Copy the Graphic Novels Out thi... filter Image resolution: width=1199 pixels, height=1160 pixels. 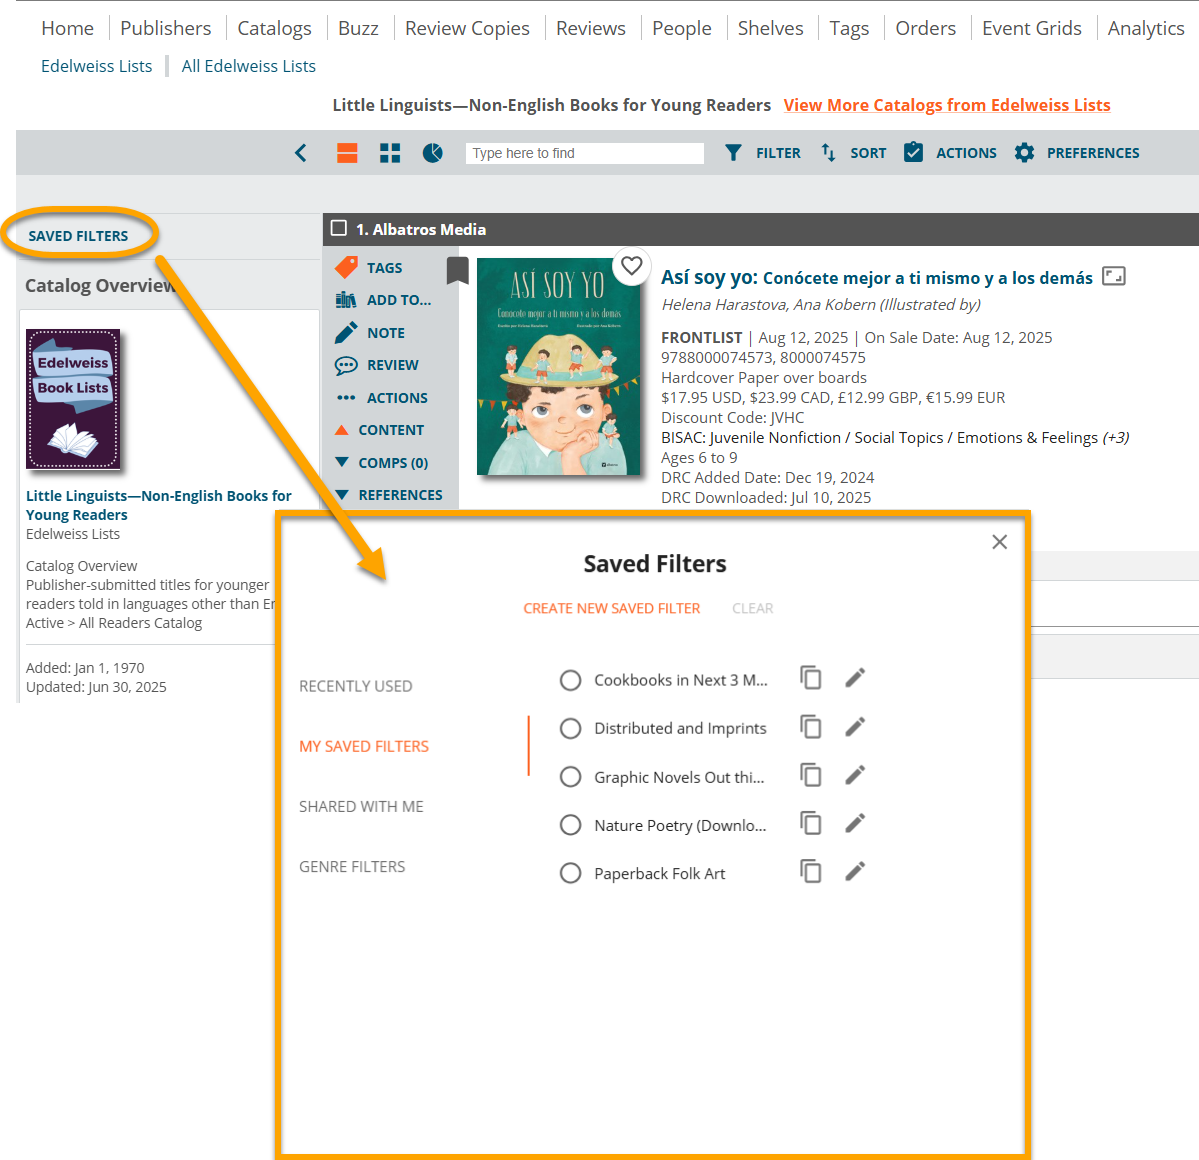(x=811, y=775)
